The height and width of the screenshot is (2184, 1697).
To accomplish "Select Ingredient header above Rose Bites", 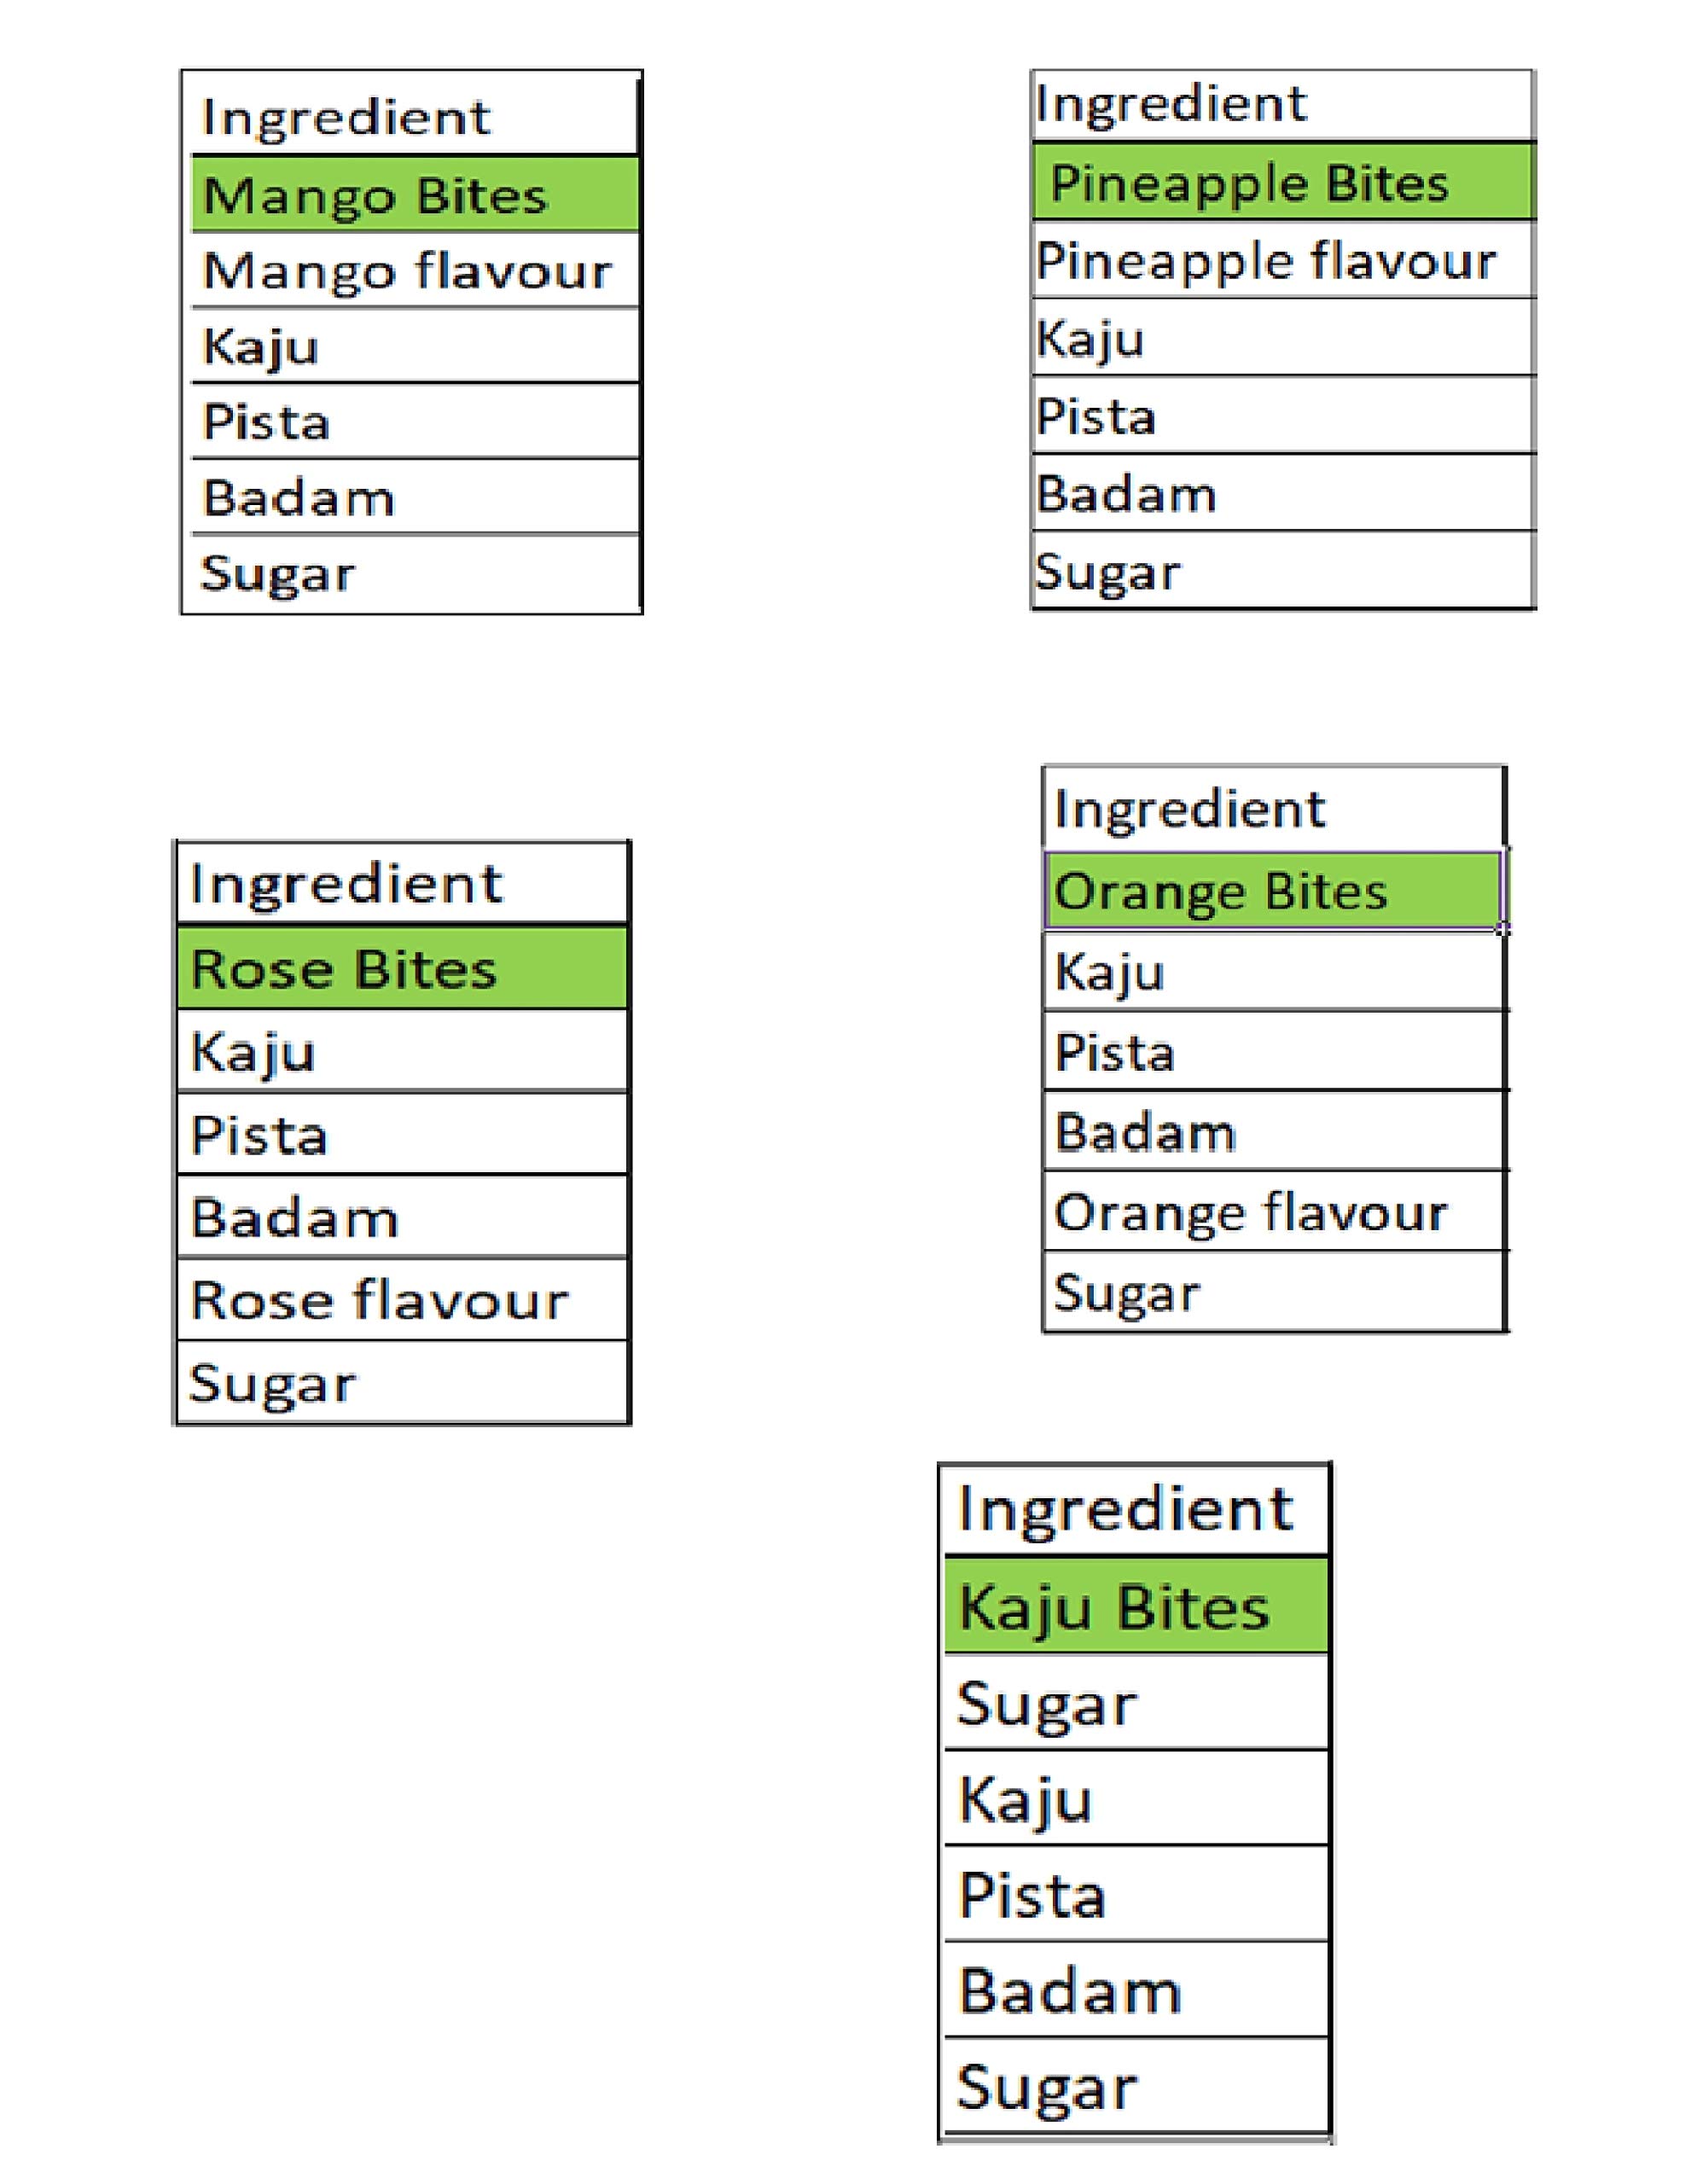I will coord(402,883).
